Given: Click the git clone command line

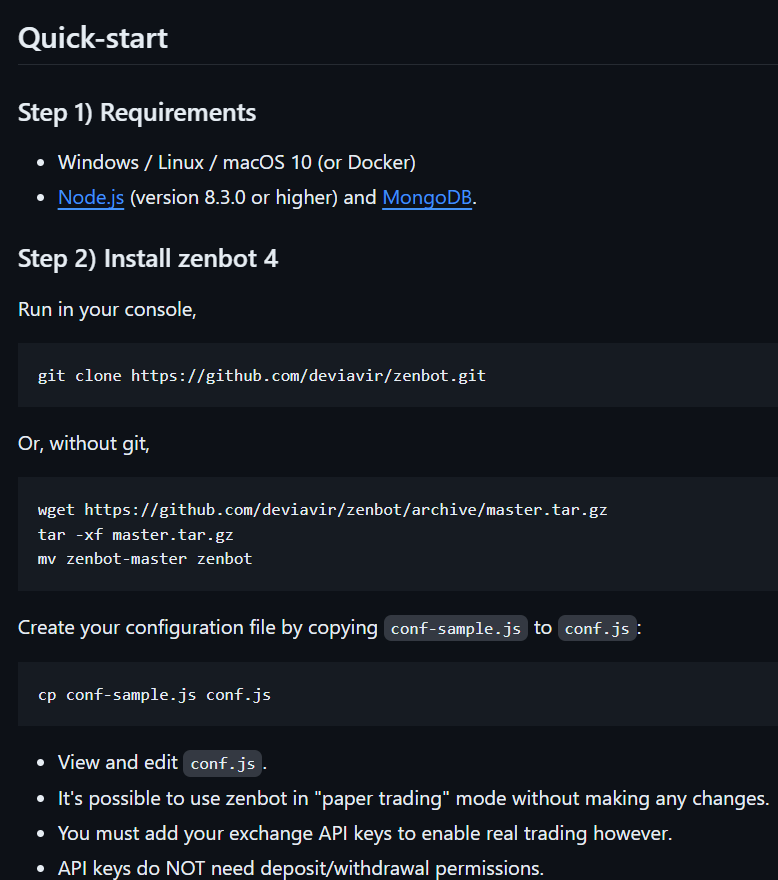Looking at the screenshot, I should point(262,375).
